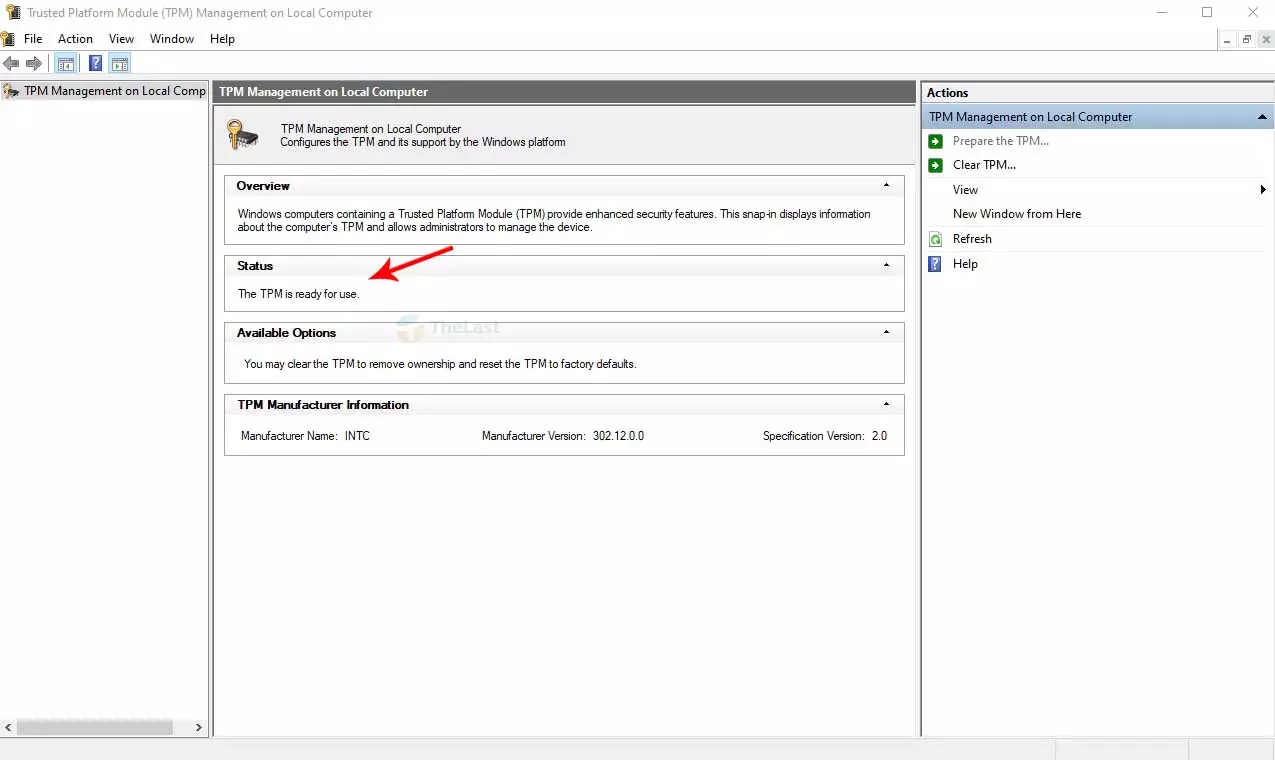Click the Overview section heading
1275x760 pixels.
(263, 186)
